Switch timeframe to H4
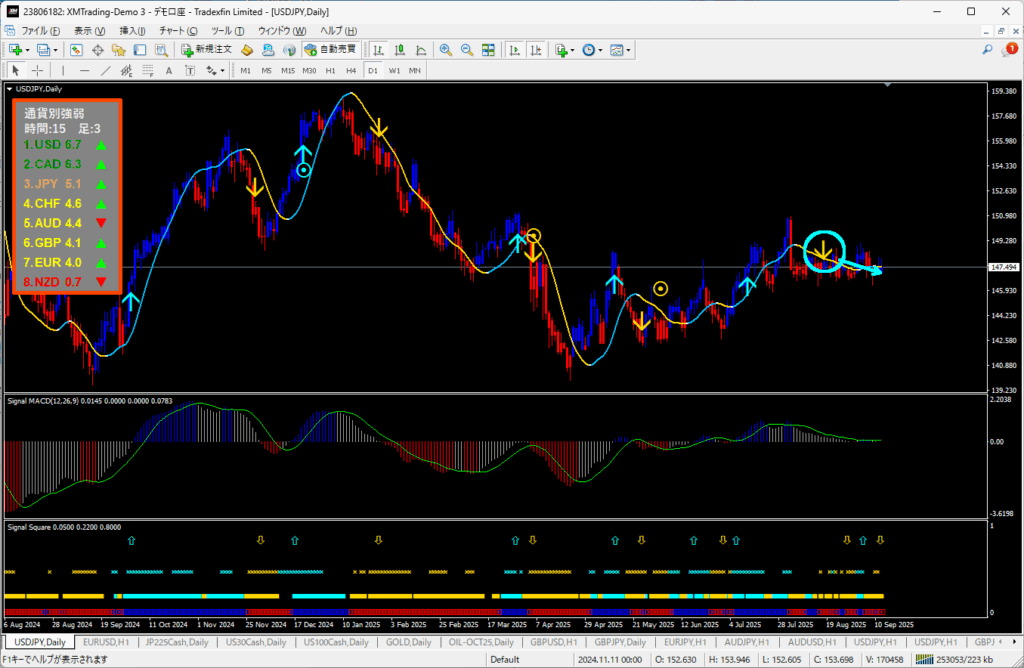 click(351, 71)
